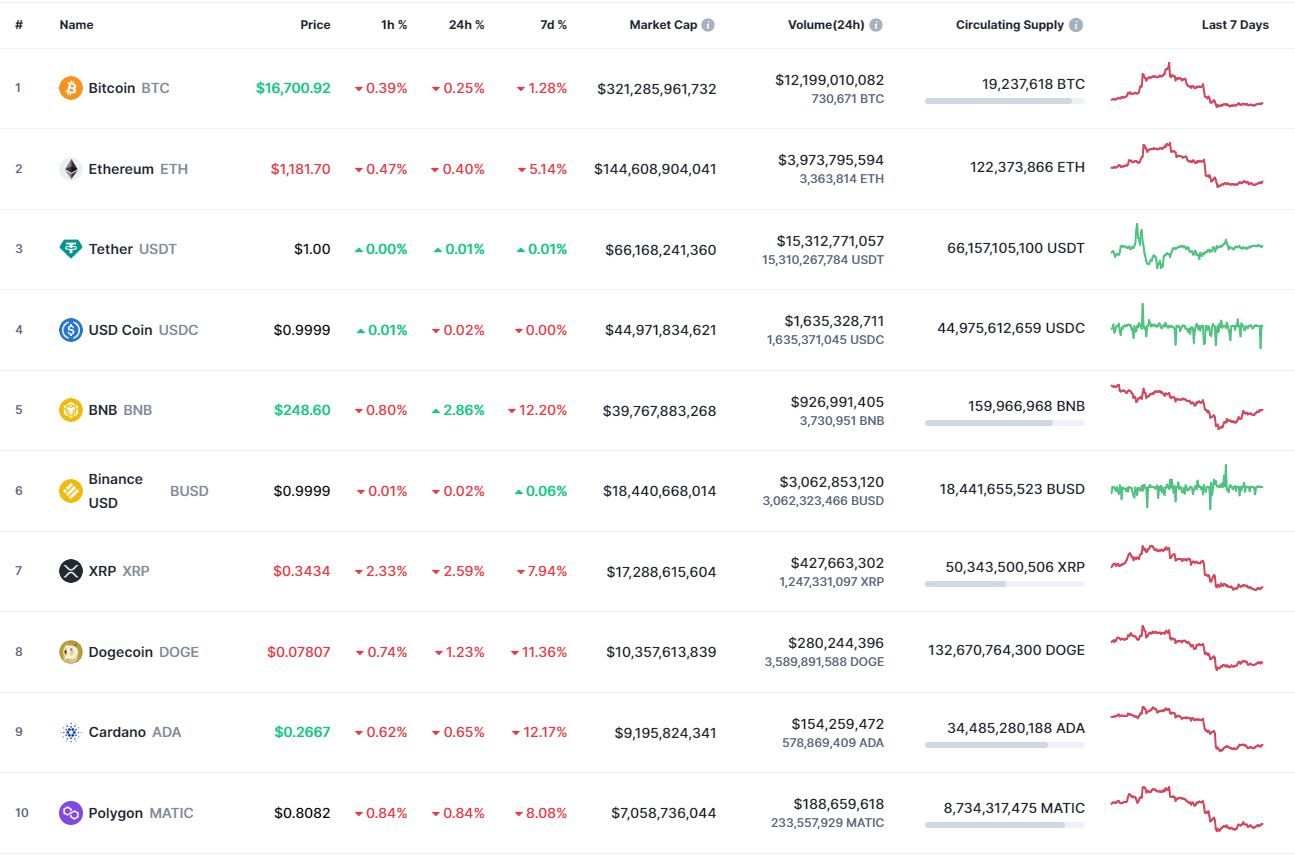Click the Ethereum diamond logo icon
The height and width of the screenshot is (859, 1295).
(x=70, y=169)
